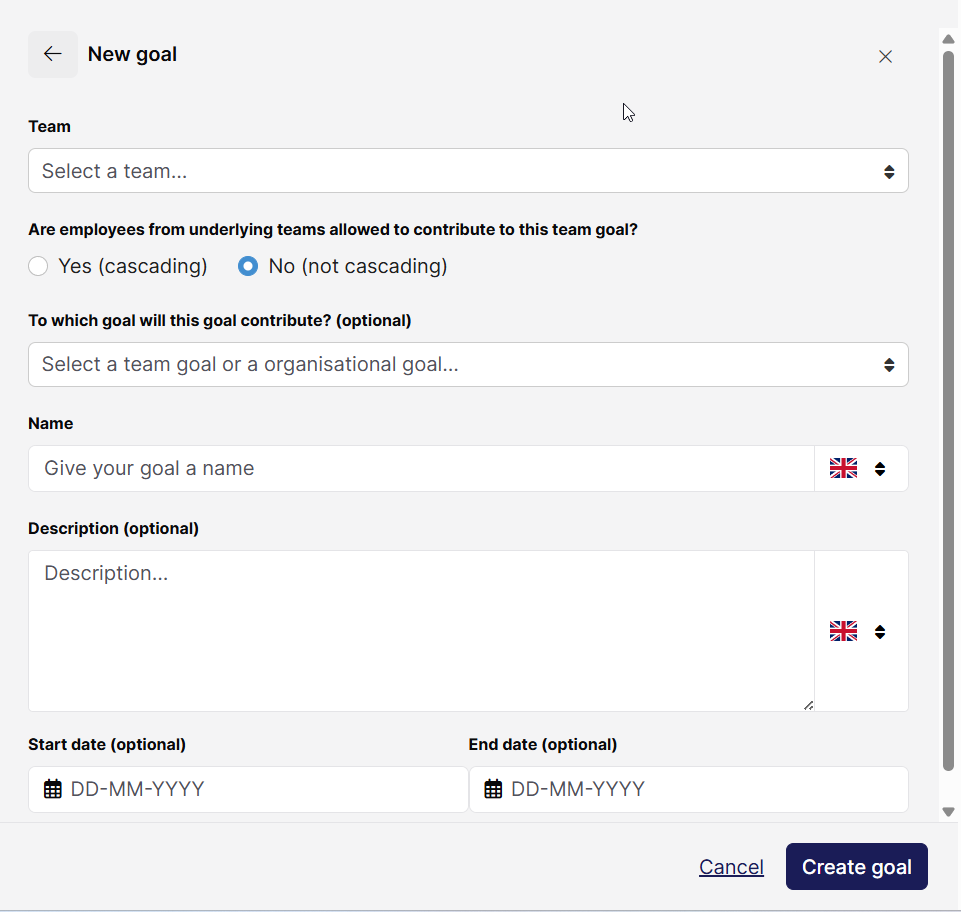Open the Select a team dropdown
This screenshot has width=961, height=912.
pyautogui.click(x=468, y=171)
